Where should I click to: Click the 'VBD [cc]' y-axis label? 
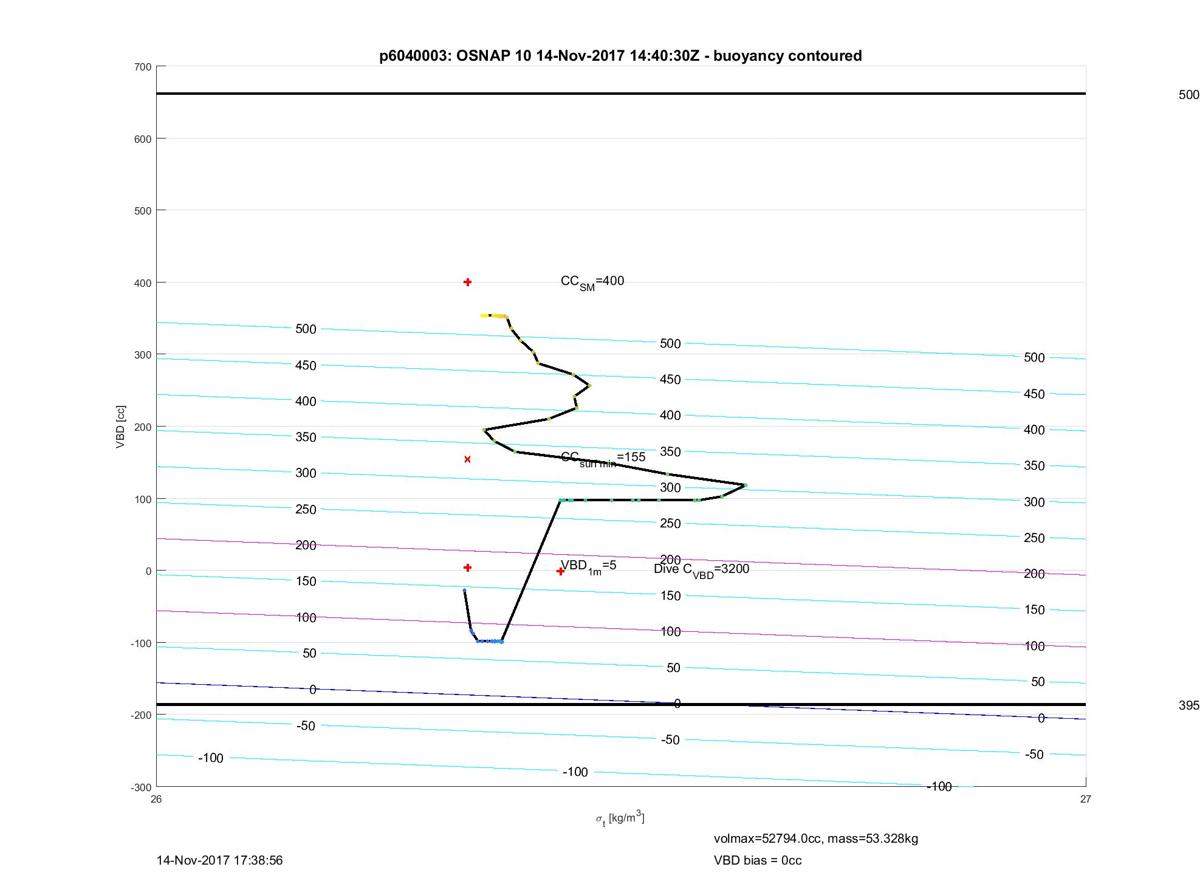121,426
